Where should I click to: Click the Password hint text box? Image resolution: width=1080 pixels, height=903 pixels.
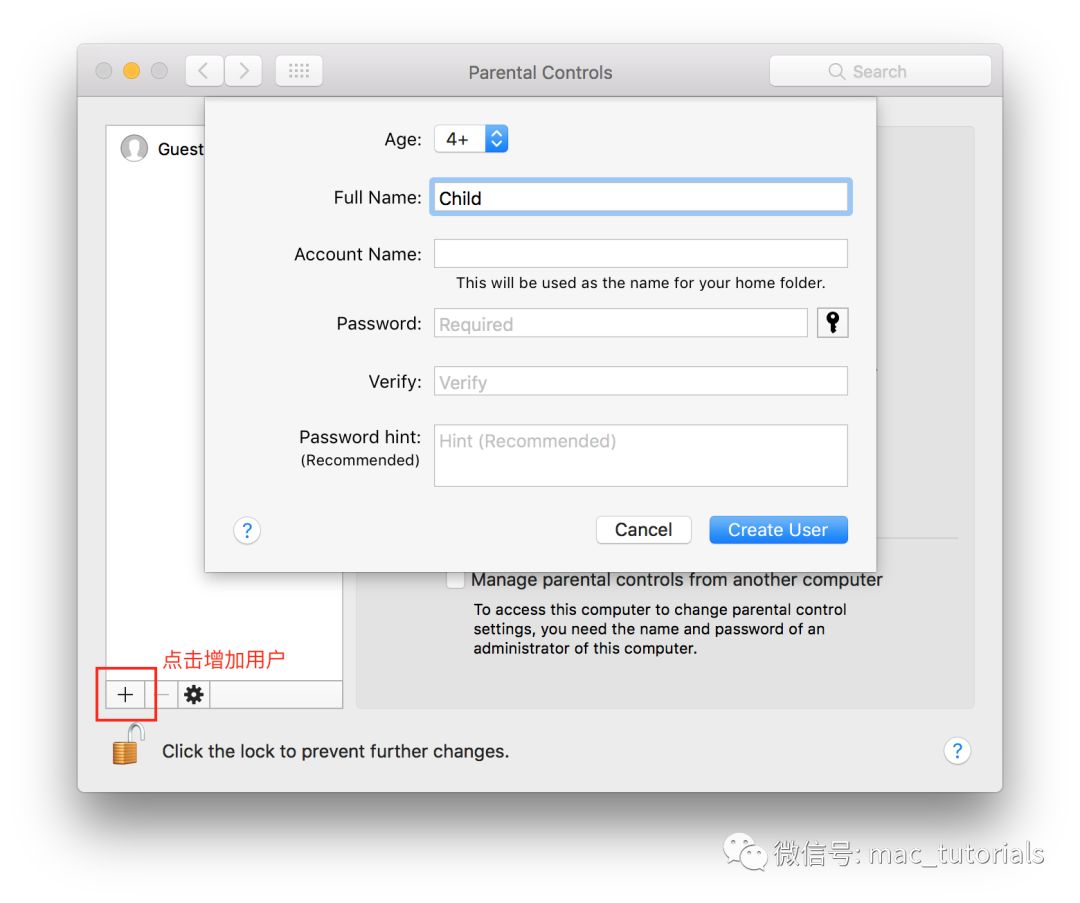[x=640, y=456]
